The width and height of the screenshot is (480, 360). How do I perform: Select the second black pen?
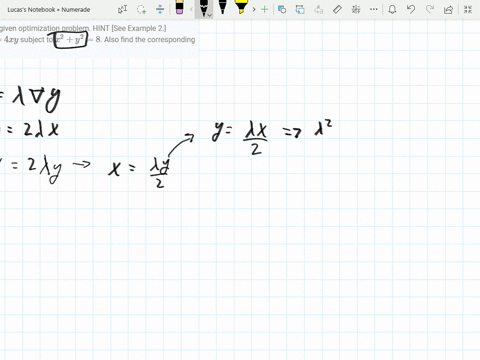(x=222, y=8)
